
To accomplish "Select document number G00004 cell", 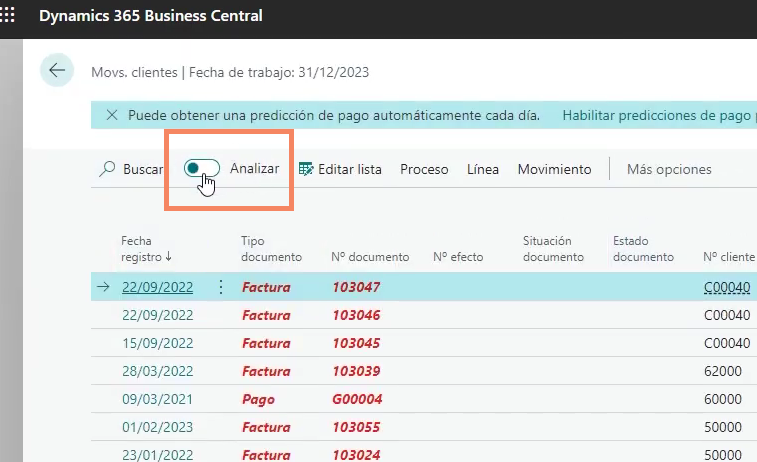I will [356, 399].
